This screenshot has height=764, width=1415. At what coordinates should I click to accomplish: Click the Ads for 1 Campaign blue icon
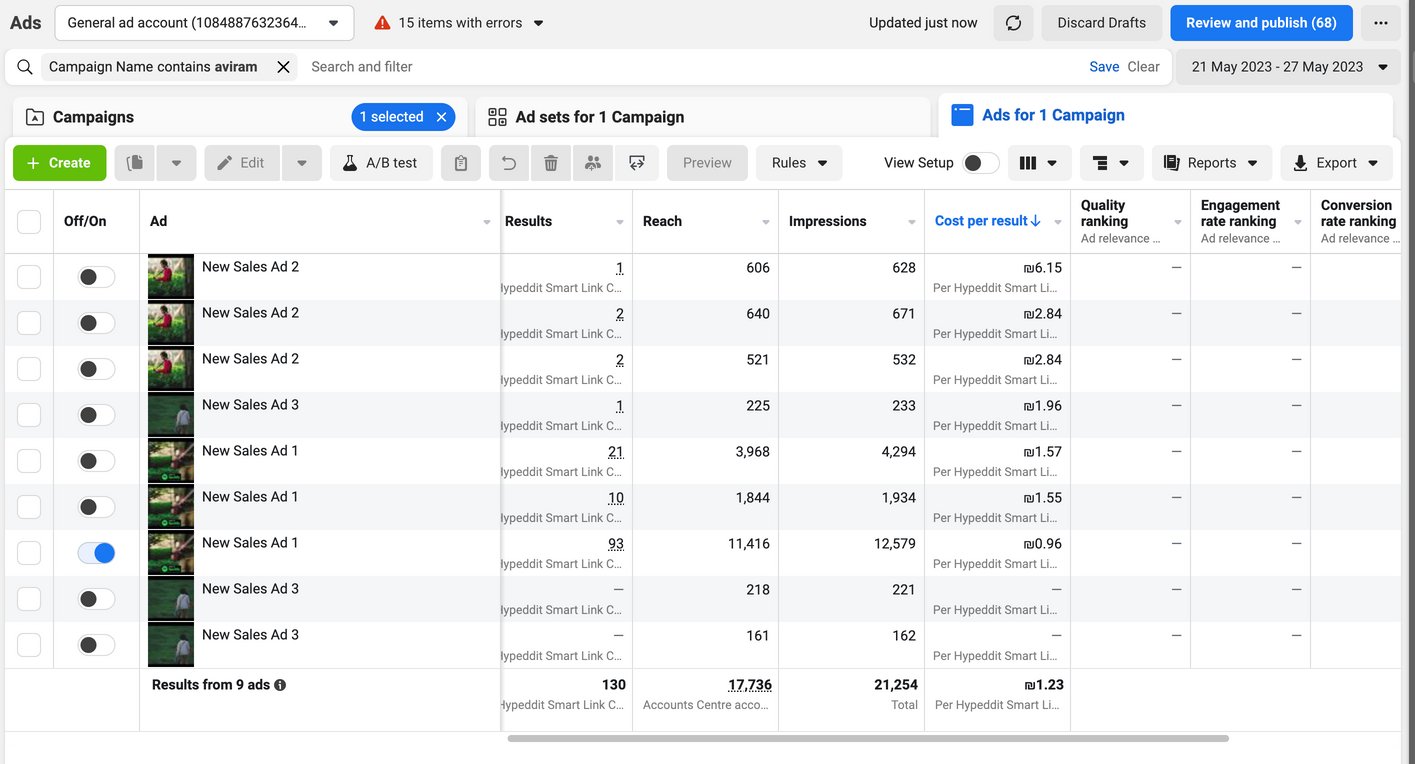coord(962,115)
